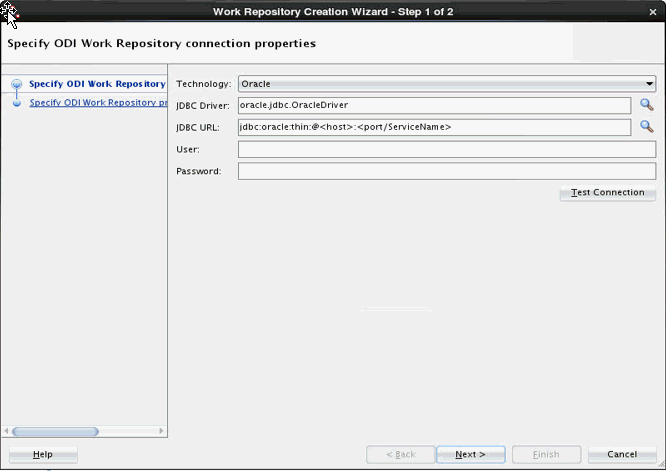Focus the JDBC URL text field

coord(435,127)
